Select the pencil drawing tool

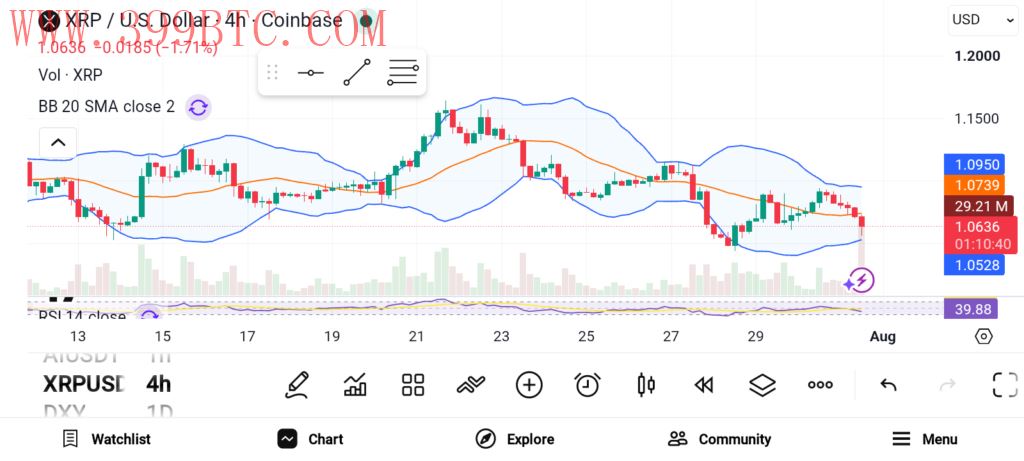297,385
